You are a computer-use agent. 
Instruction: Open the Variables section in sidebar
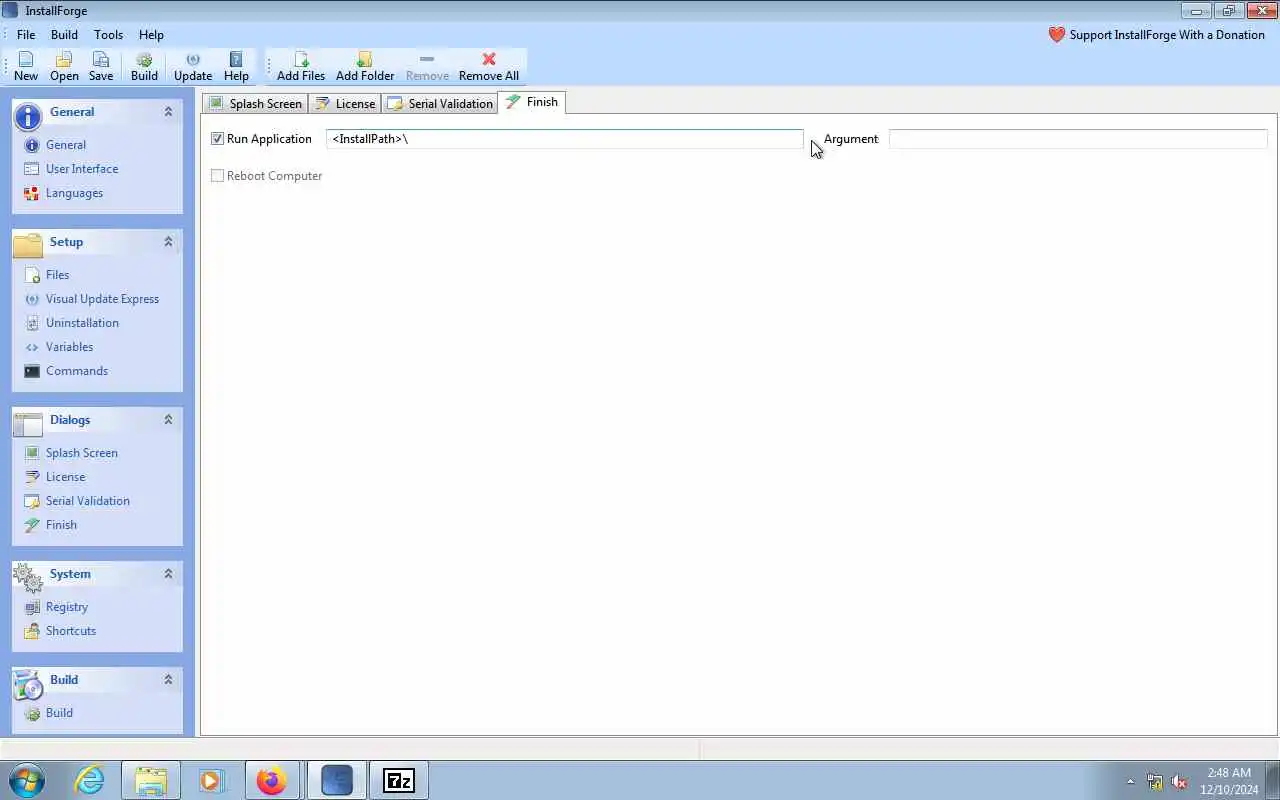tap(69, 347)
